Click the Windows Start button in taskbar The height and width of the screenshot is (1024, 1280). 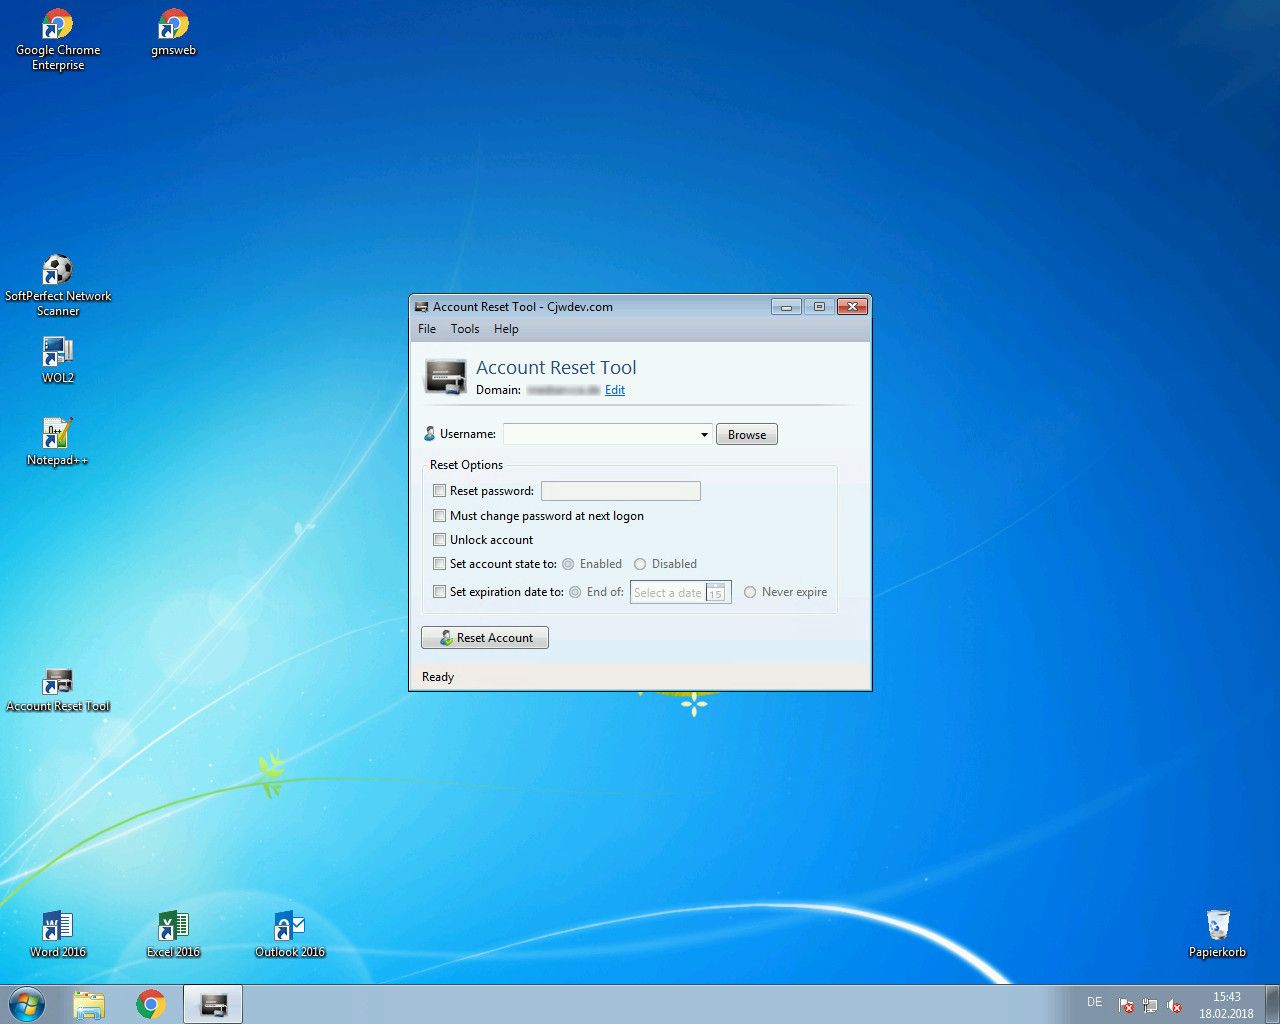click(x=27, y=1004)
